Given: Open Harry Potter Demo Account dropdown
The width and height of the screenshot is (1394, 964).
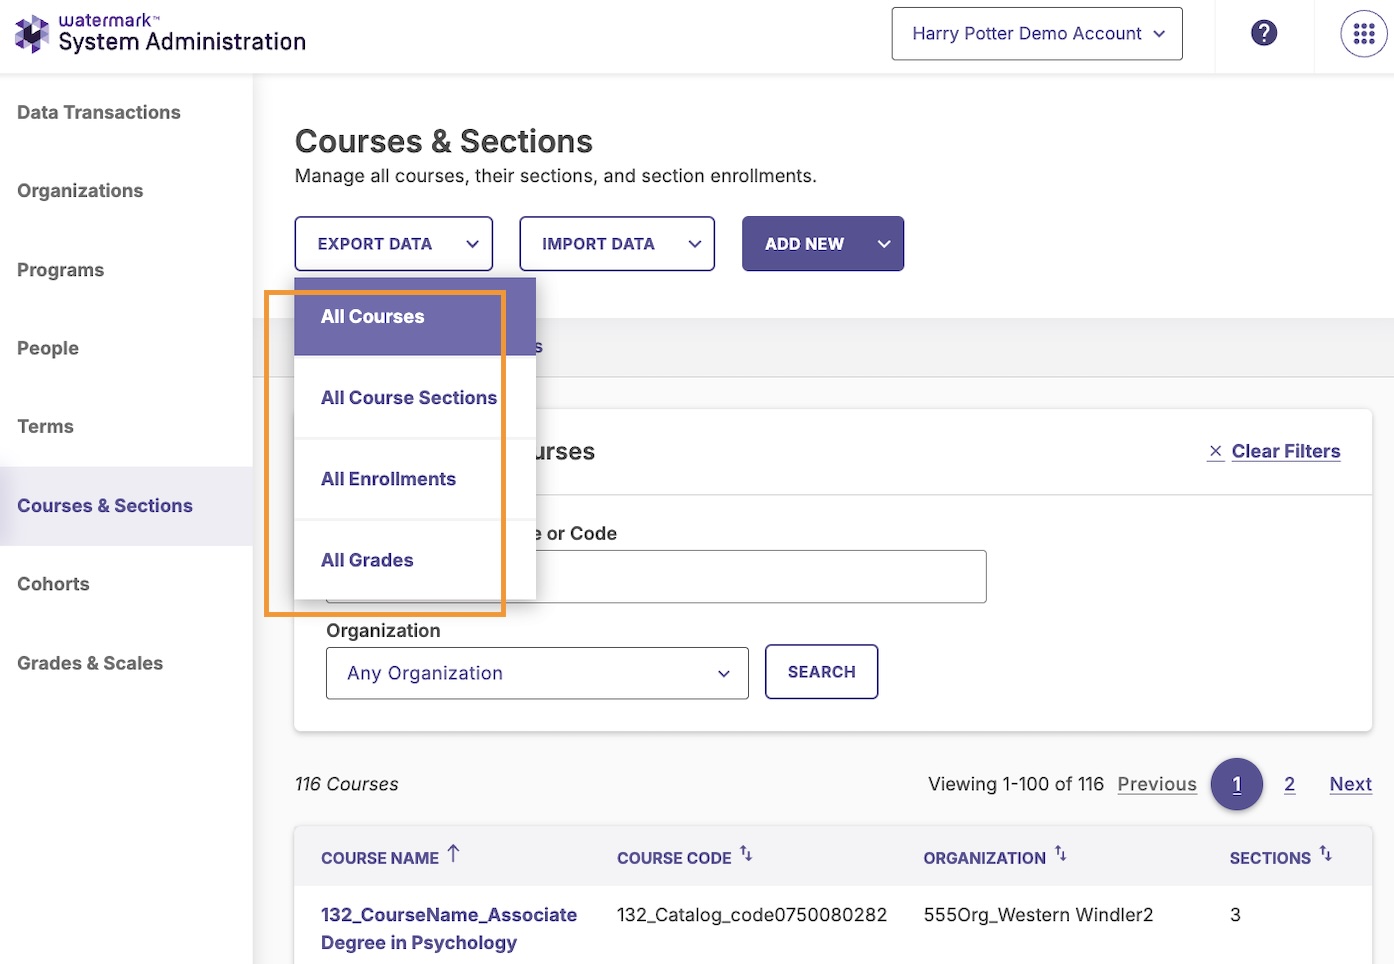Looking at the screenshot, I should tap(1037, 34).
